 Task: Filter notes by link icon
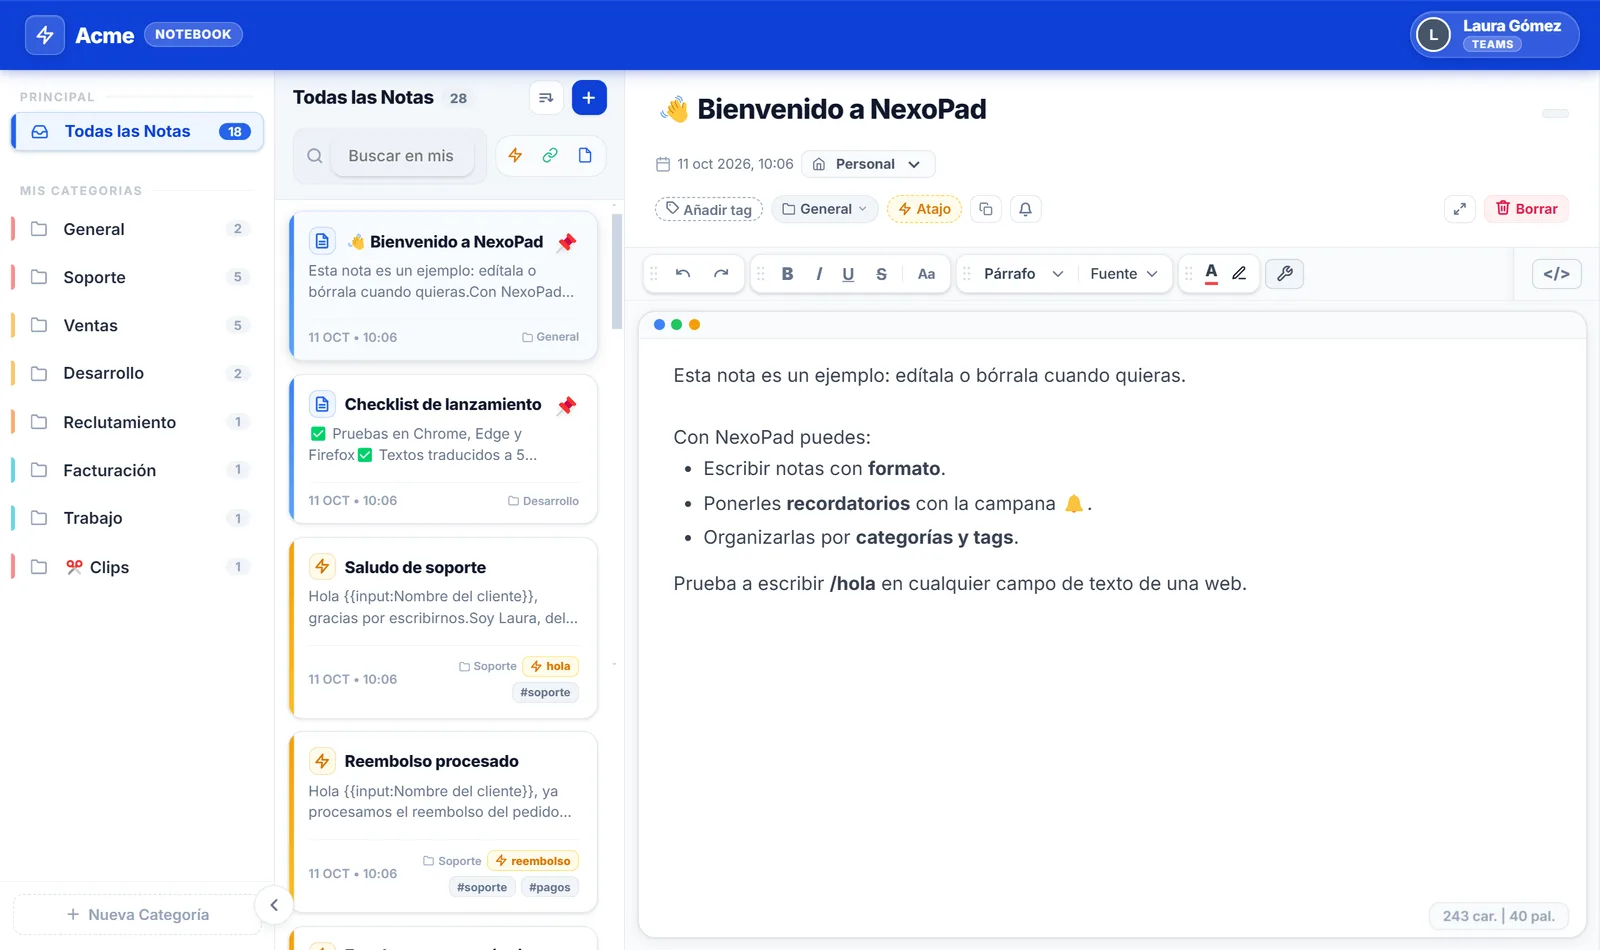550,155
